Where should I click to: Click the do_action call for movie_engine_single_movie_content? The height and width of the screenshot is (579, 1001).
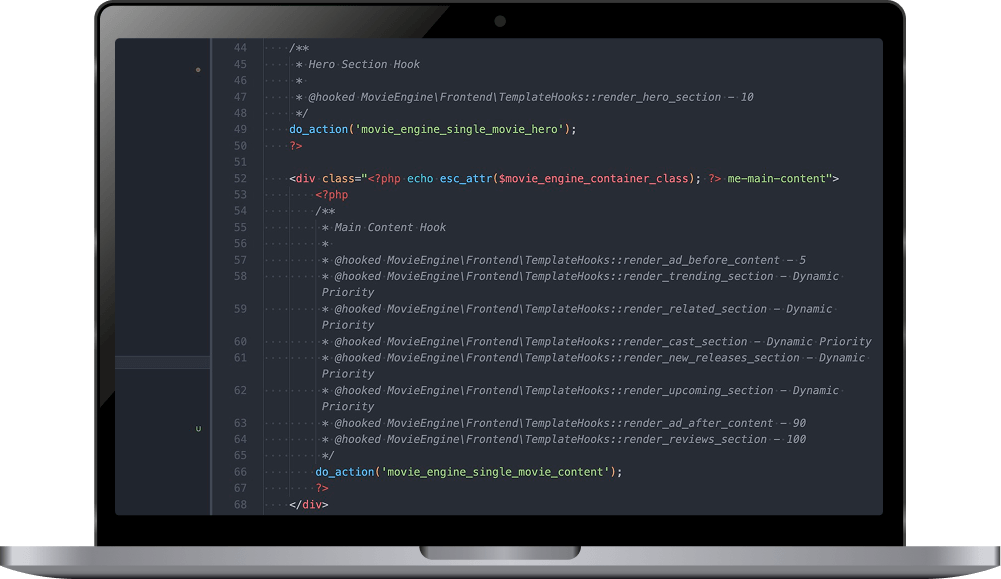[345, 471]
